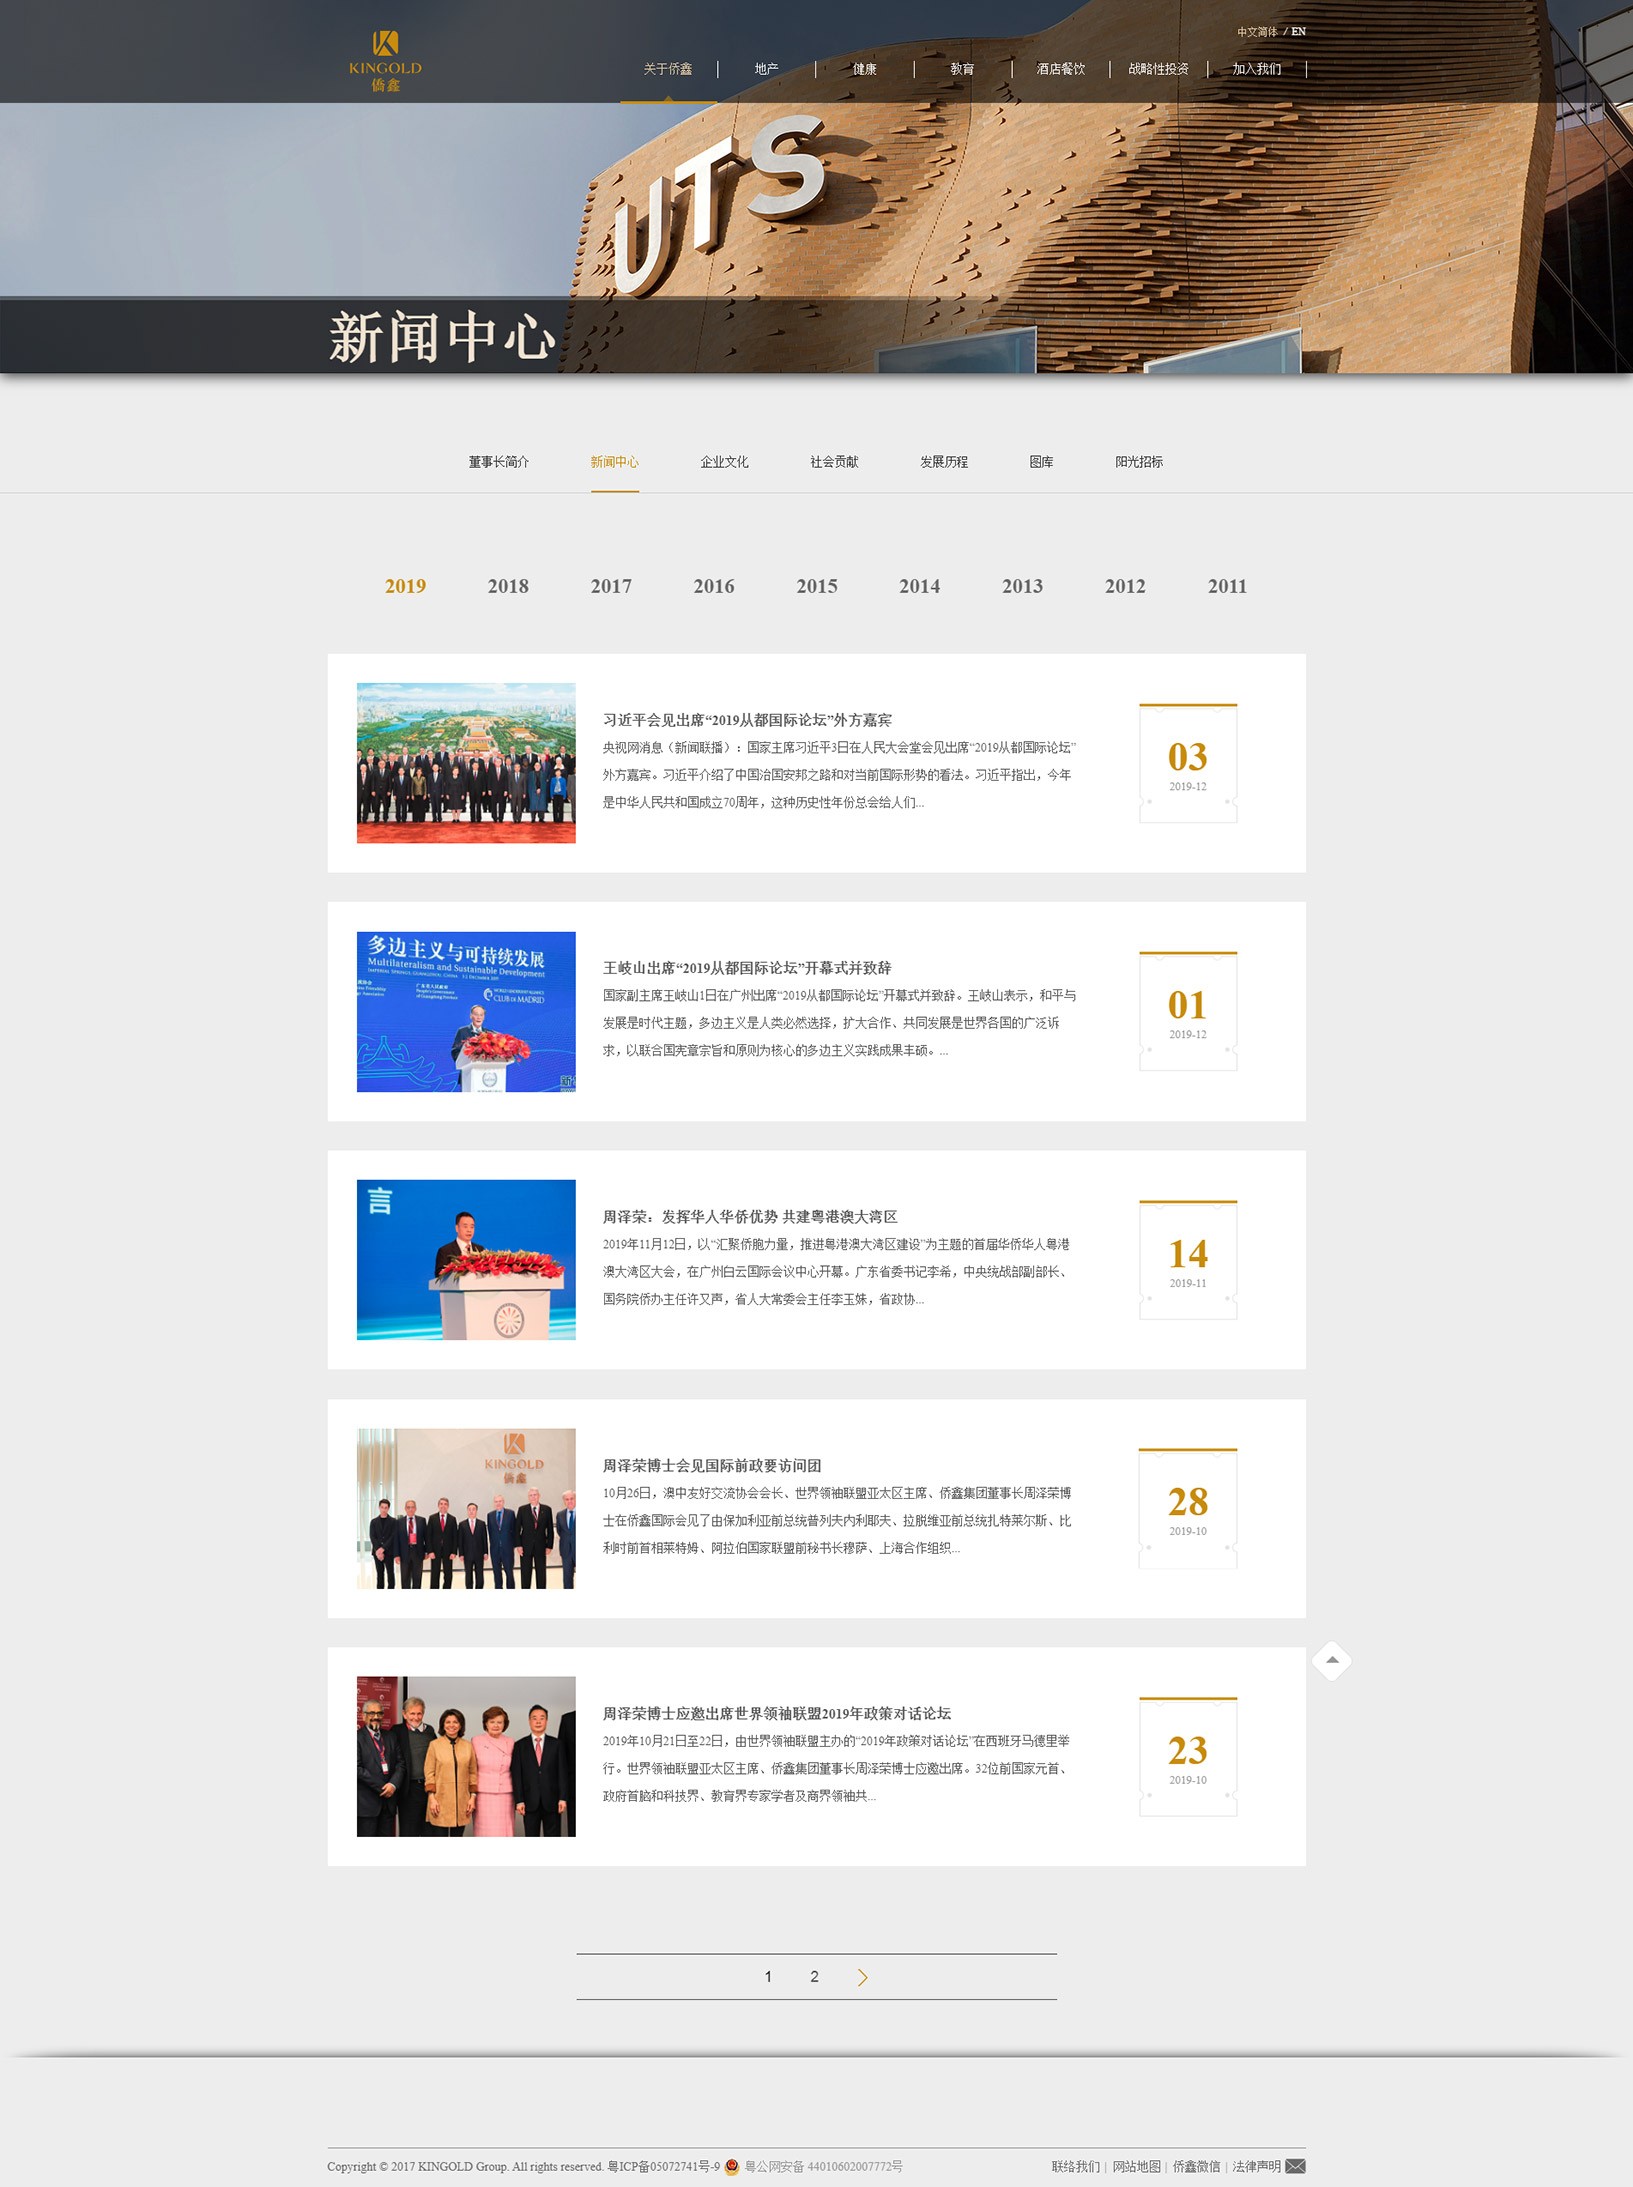Click the Wang Qishan forum speech thumbnail

click(x=466, y=1011)
